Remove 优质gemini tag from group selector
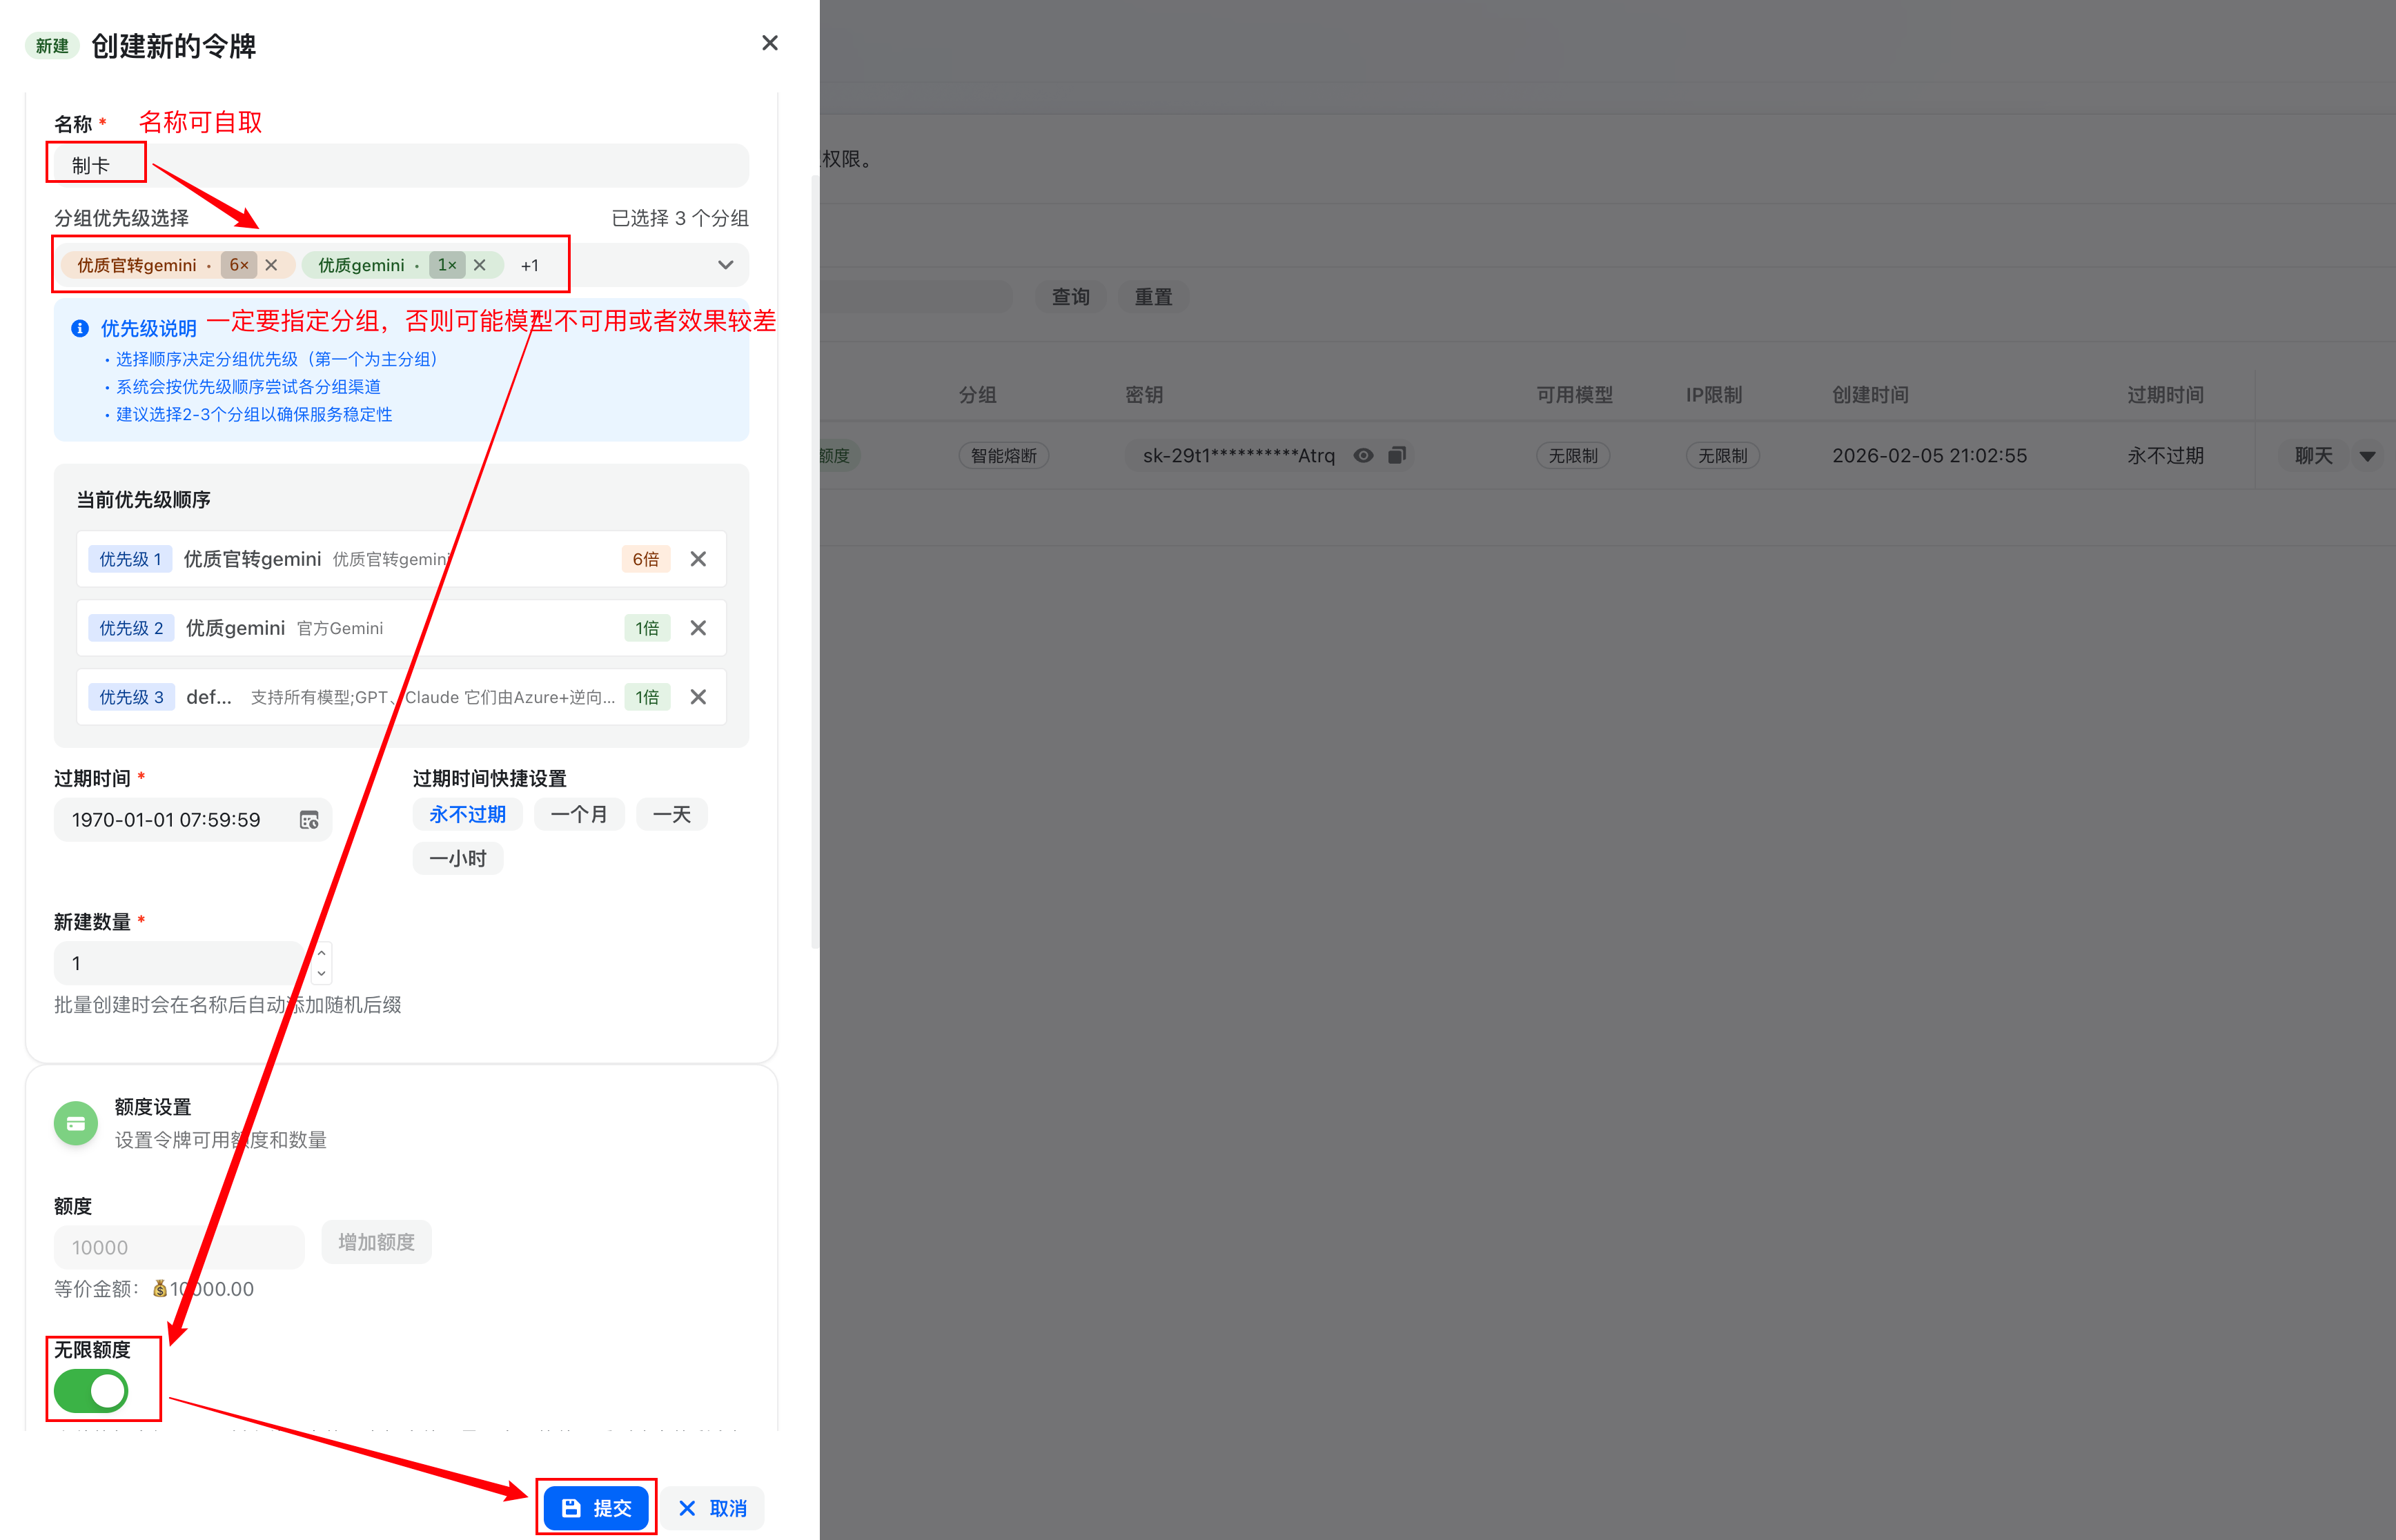 (480, 265)
